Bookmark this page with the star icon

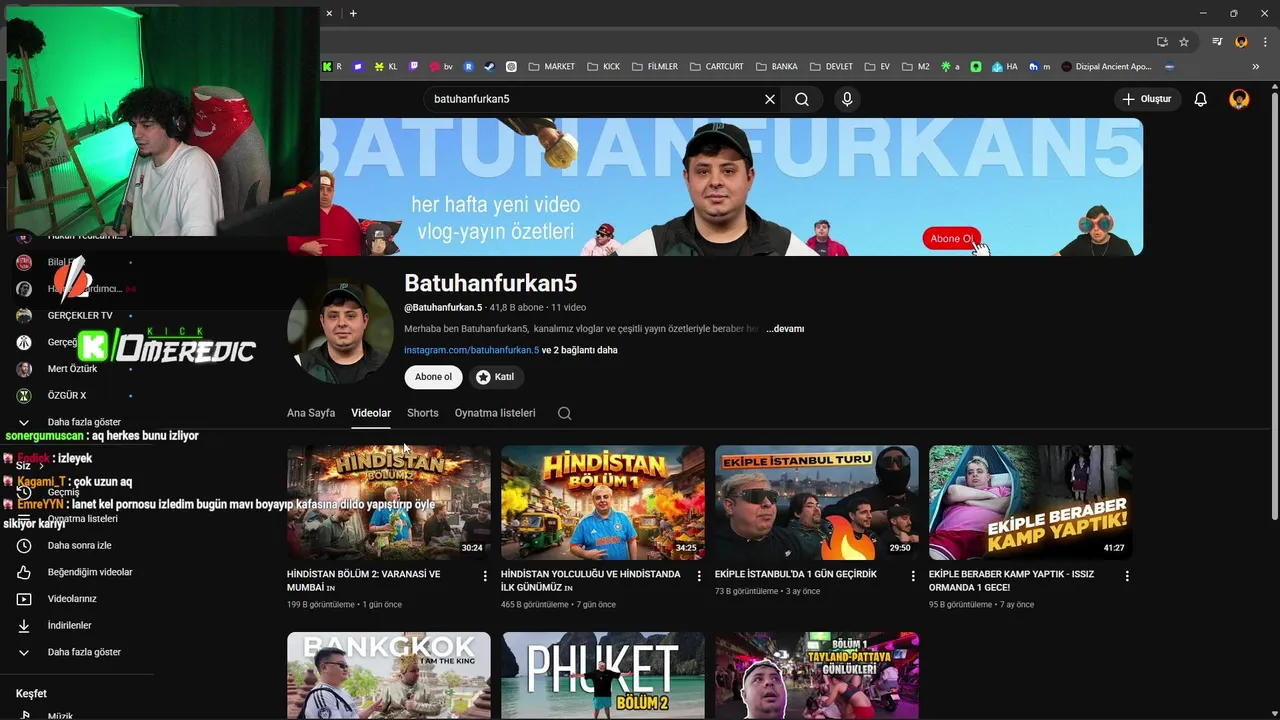[1184, 42]
